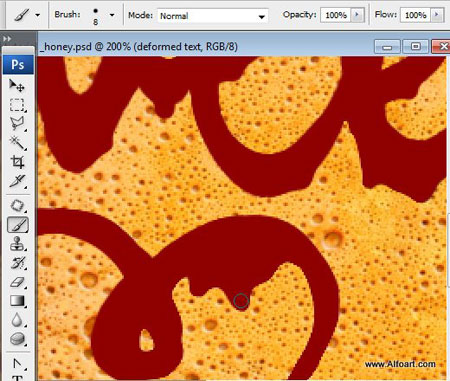Click the brush tip preview sized 8
The width and height of the screenshot is (450, 381).
[x=96, y=16]
